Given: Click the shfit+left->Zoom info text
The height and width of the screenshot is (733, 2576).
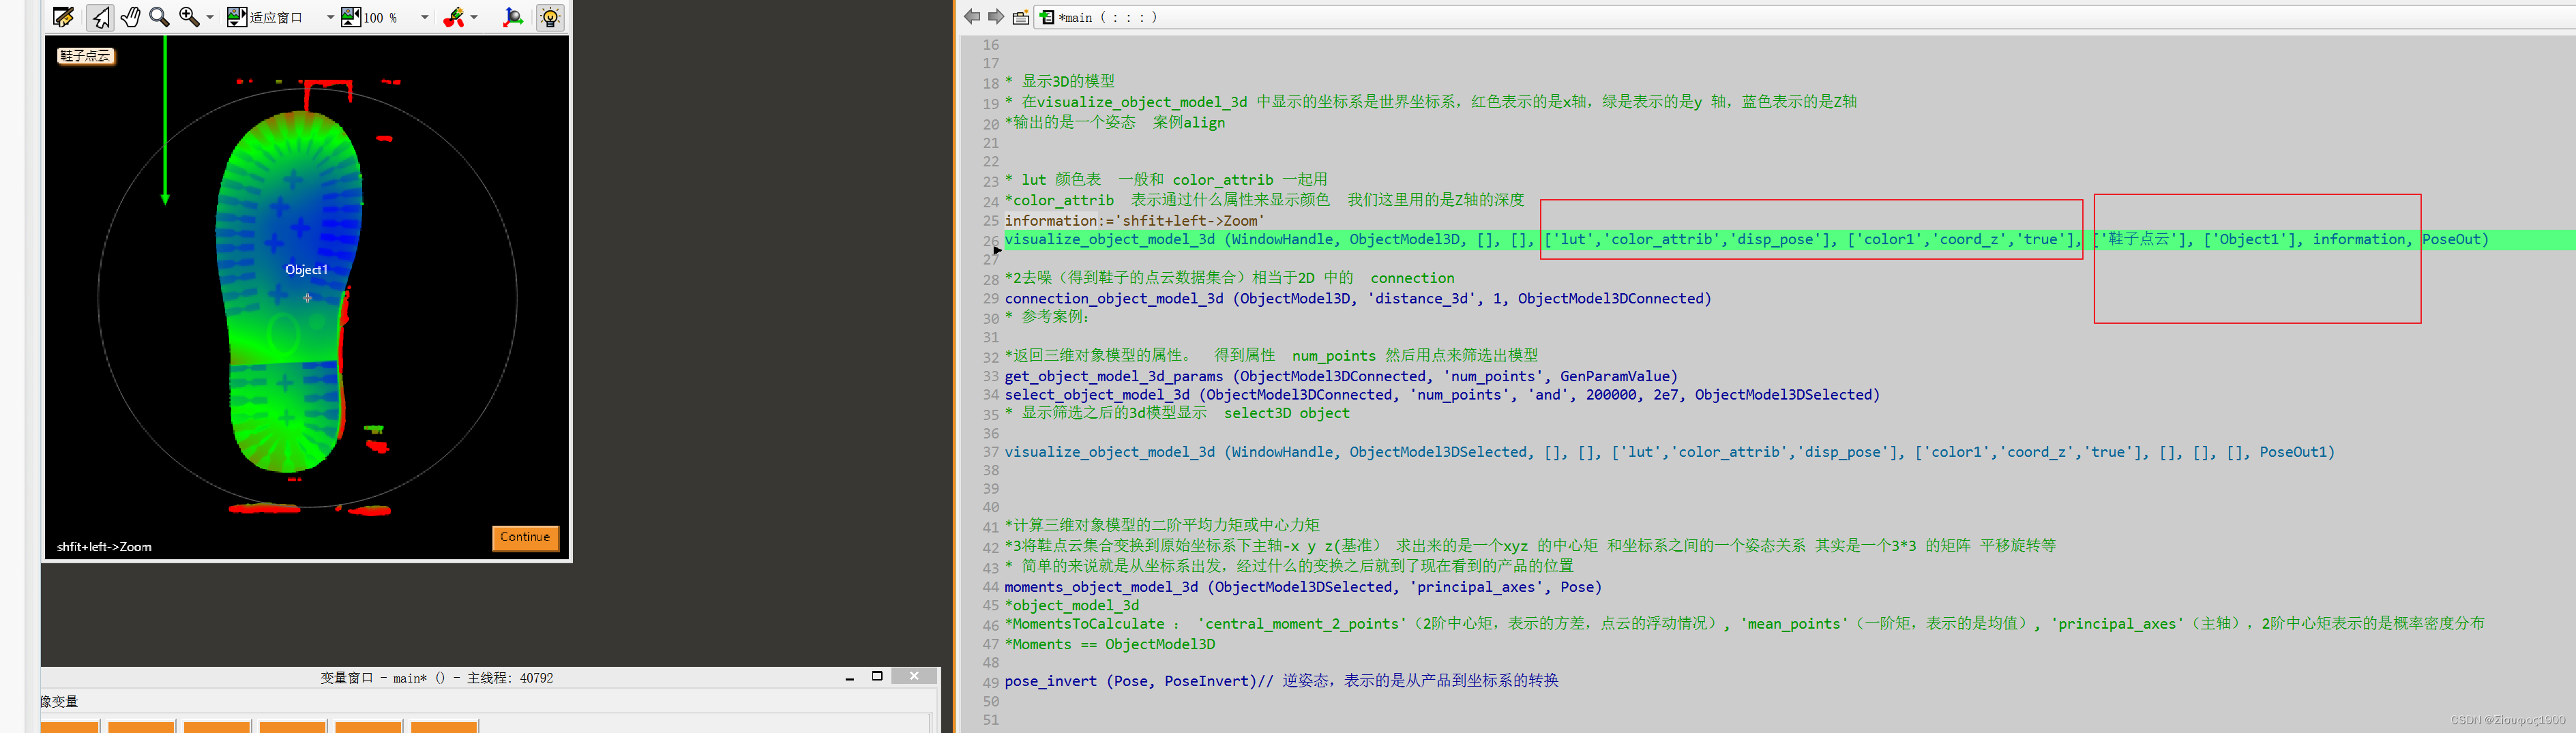Looking at the screenshot, I should point(104,547).
